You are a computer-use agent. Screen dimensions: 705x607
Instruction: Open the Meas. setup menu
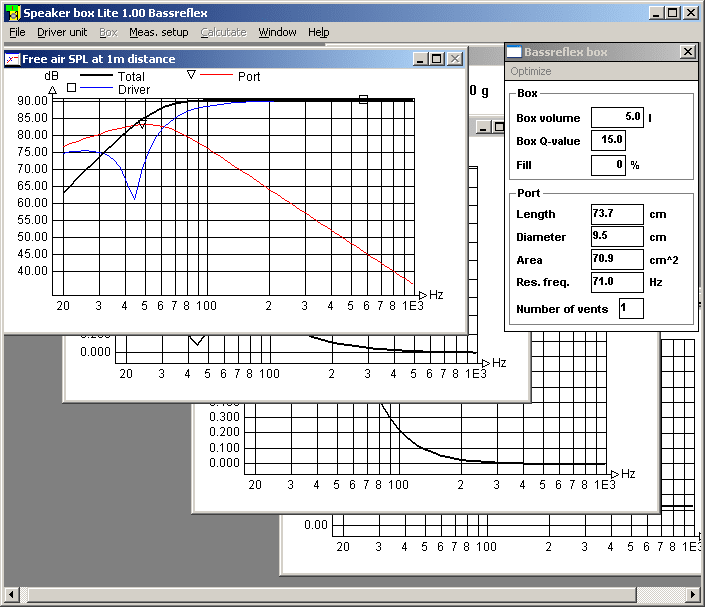click(158, 32)
